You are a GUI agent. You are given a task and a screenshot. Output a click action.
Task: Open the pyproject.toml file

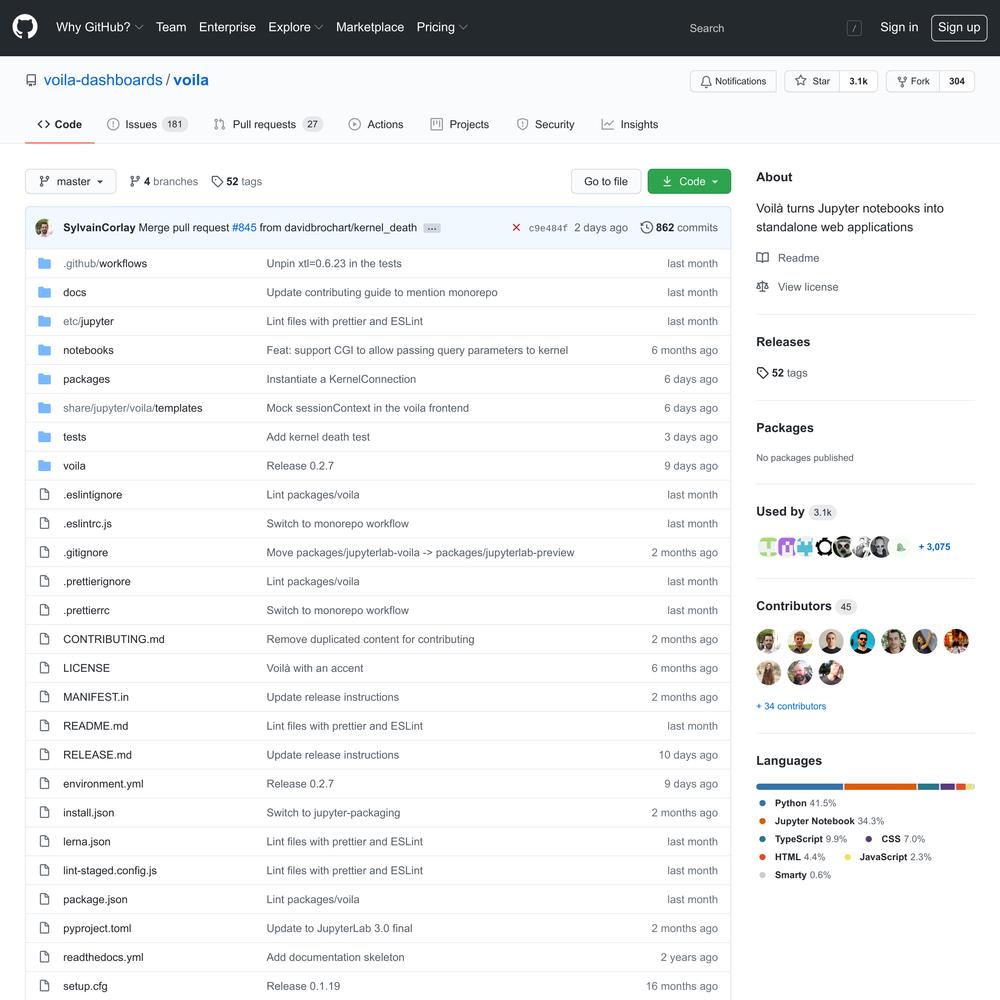point(97,929)
